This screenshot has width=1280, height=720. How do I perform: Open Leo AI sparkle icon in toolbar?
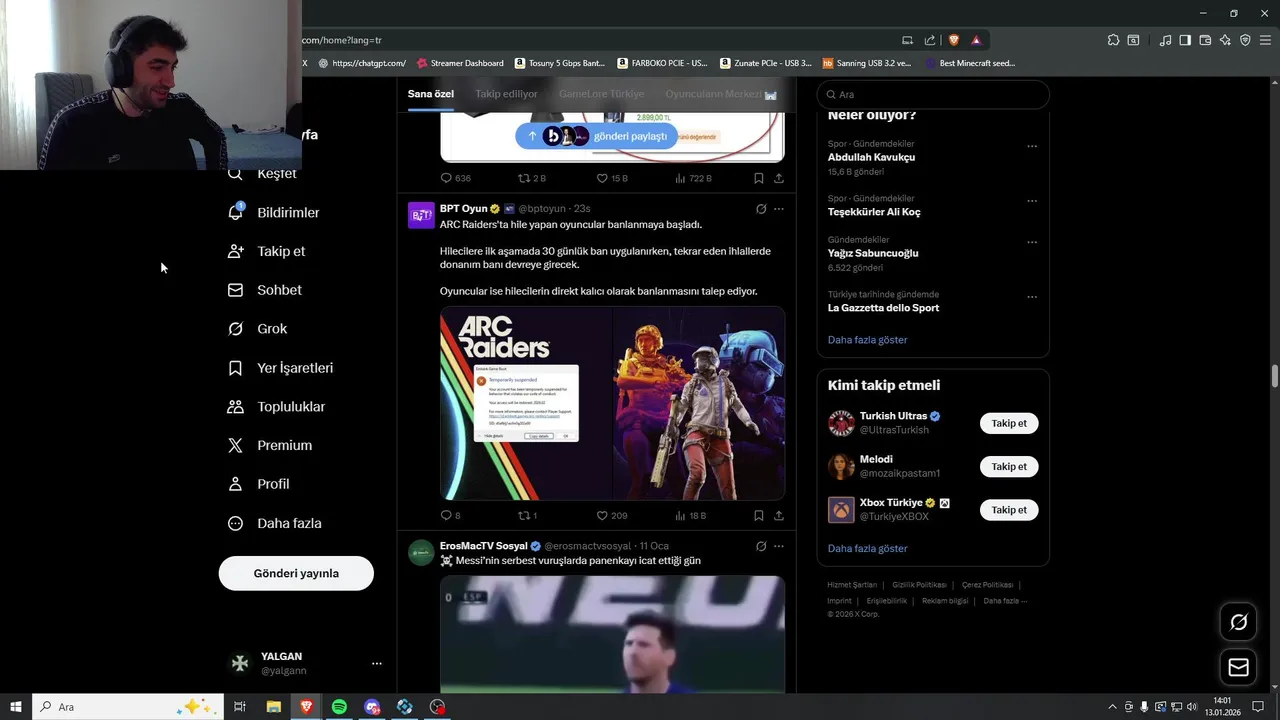click(x=1225, y=40)
